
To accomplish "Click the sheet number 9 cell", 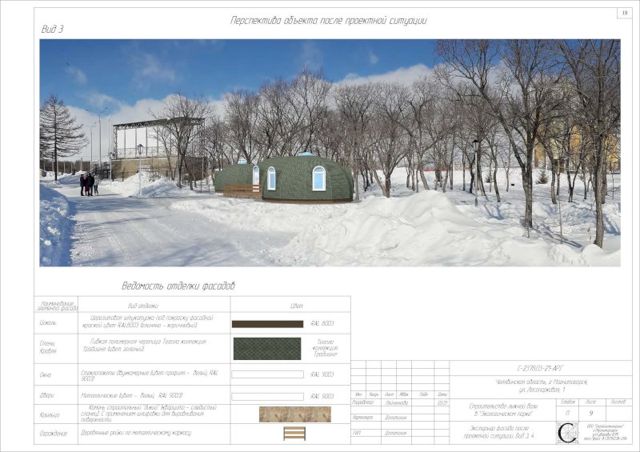I will 591,411.
